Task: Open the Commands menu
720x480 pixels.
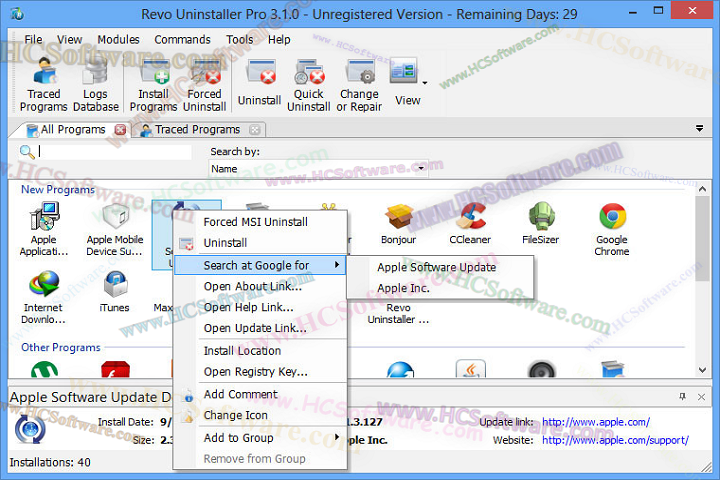Action: tap(182, 40)
